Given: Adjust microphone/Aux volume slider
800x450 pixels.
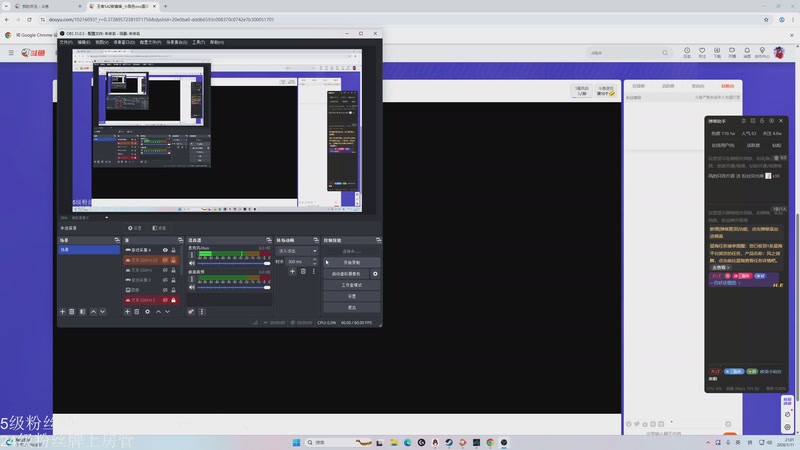Looking at the screenshot, I should pyautogui.click(x=234, y=263).
